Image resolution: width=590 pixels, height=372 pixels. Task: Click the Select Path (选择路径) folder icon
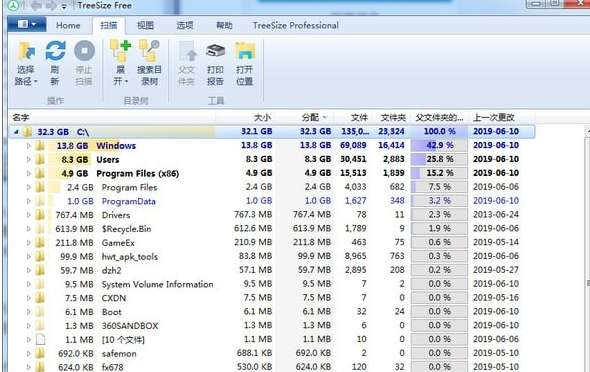pyautogui.click(x=26, y=51)
